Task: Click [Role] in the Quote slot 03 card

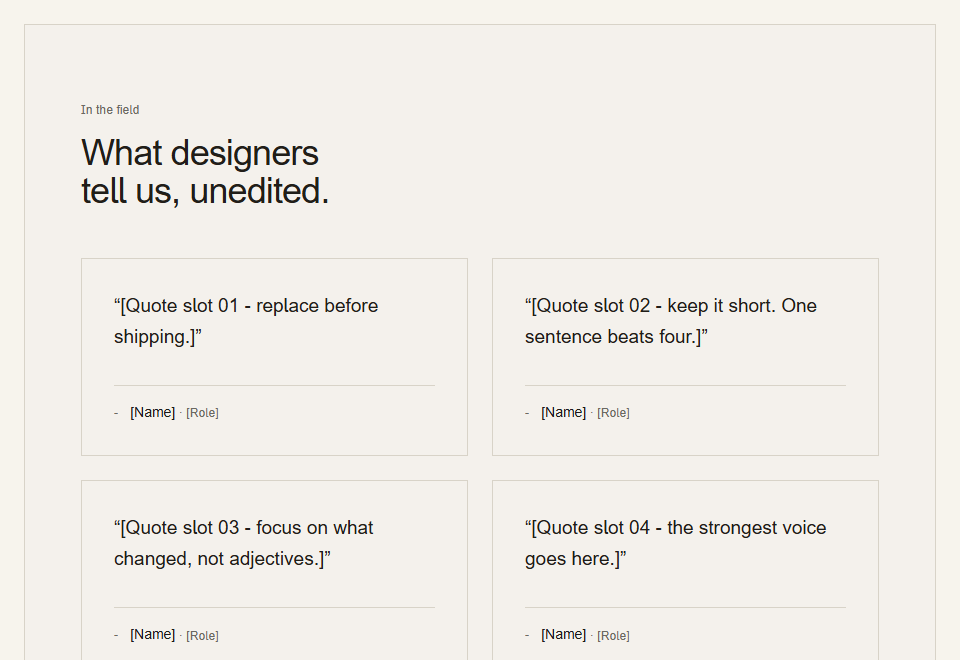Action: (x=203, y=636)
